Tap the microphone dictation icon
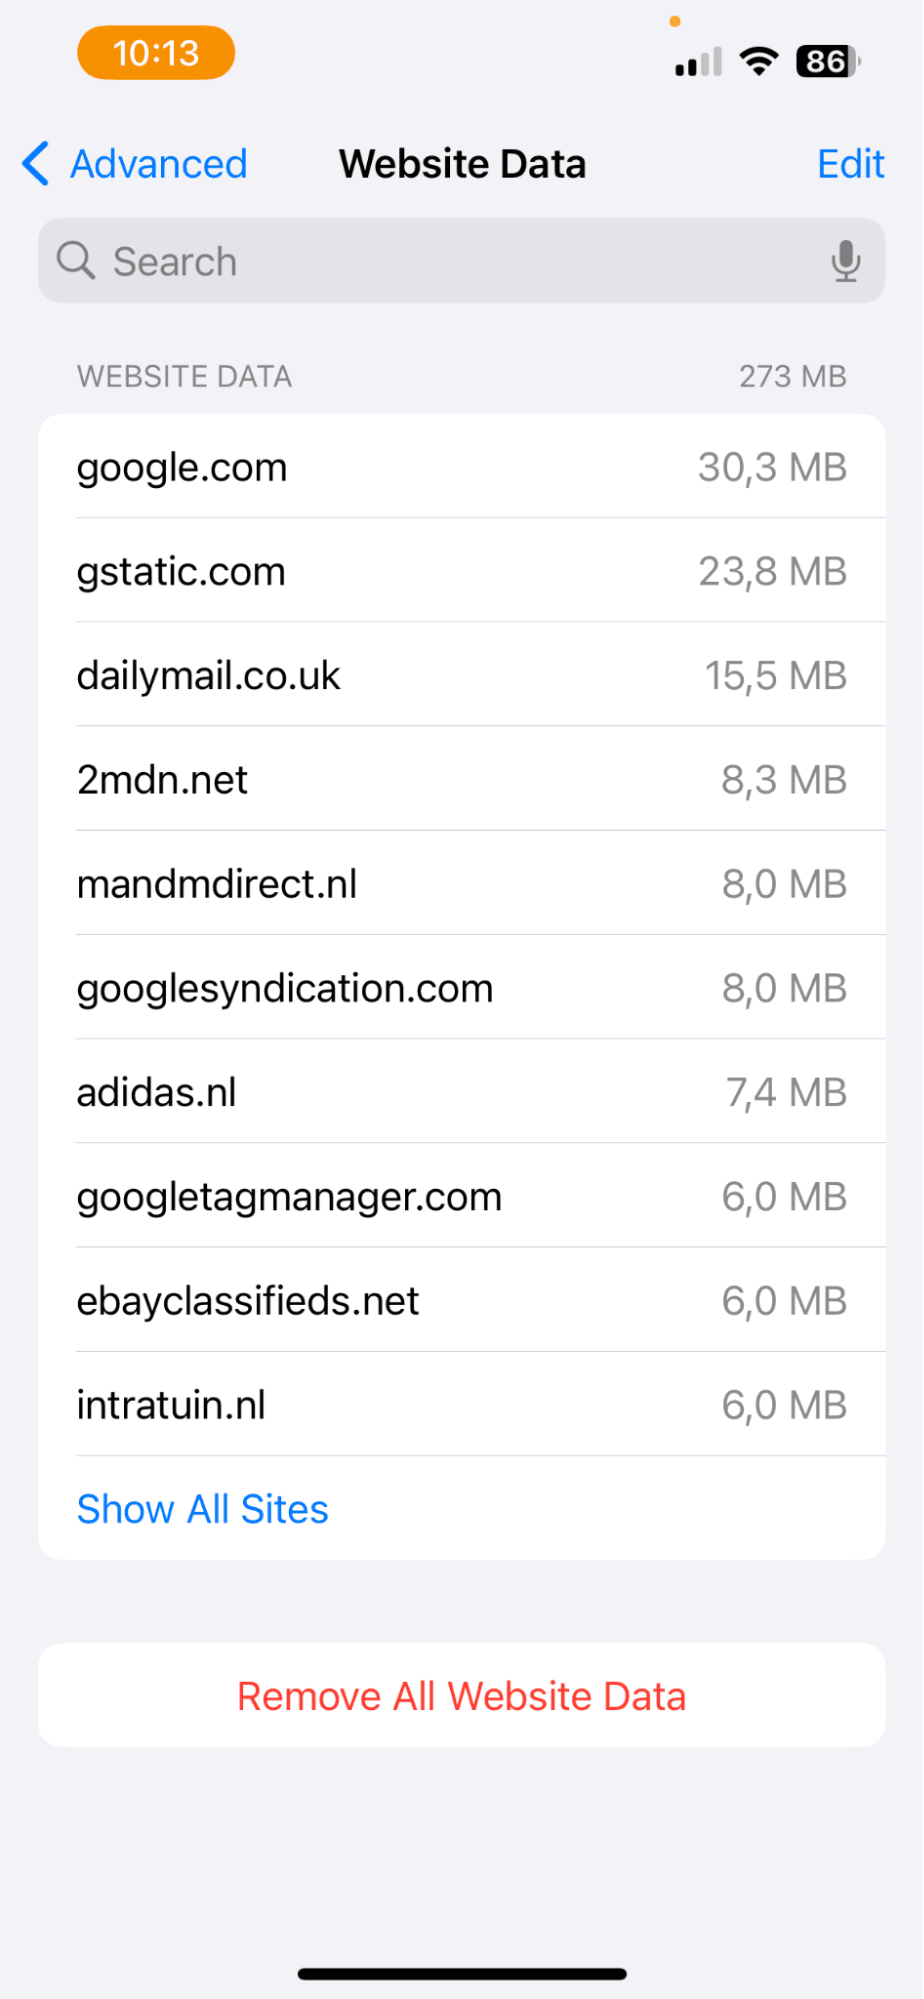 pos(845,261)
